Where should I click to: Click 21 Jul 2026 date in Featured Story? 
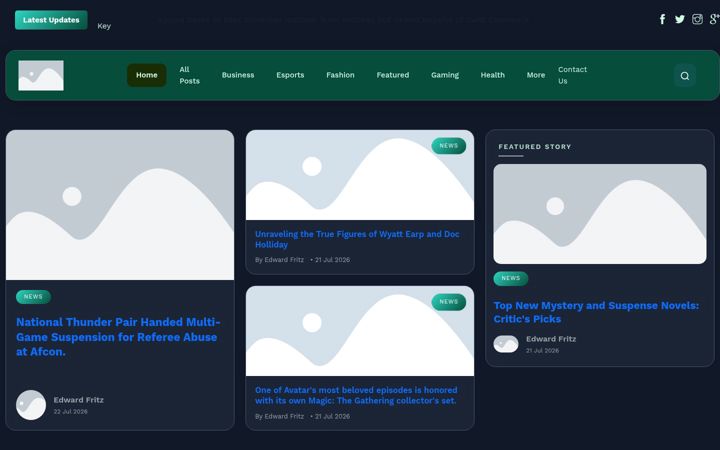542,350
